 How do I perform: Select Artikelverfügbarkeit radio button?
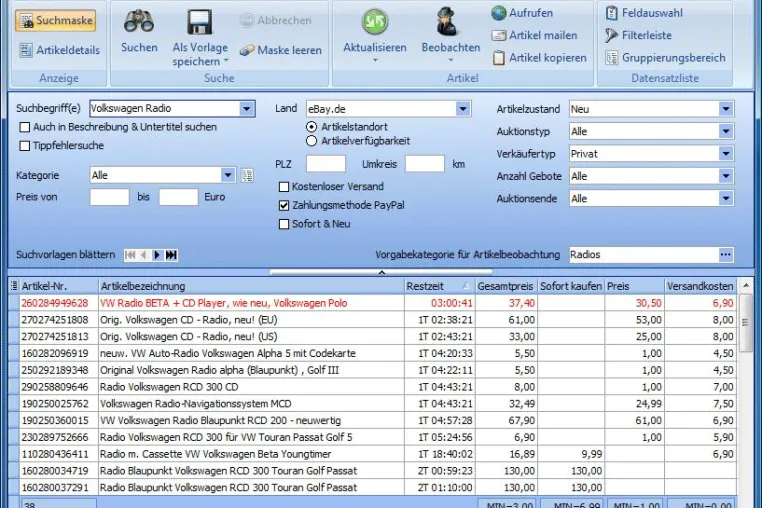coord(312,141)
